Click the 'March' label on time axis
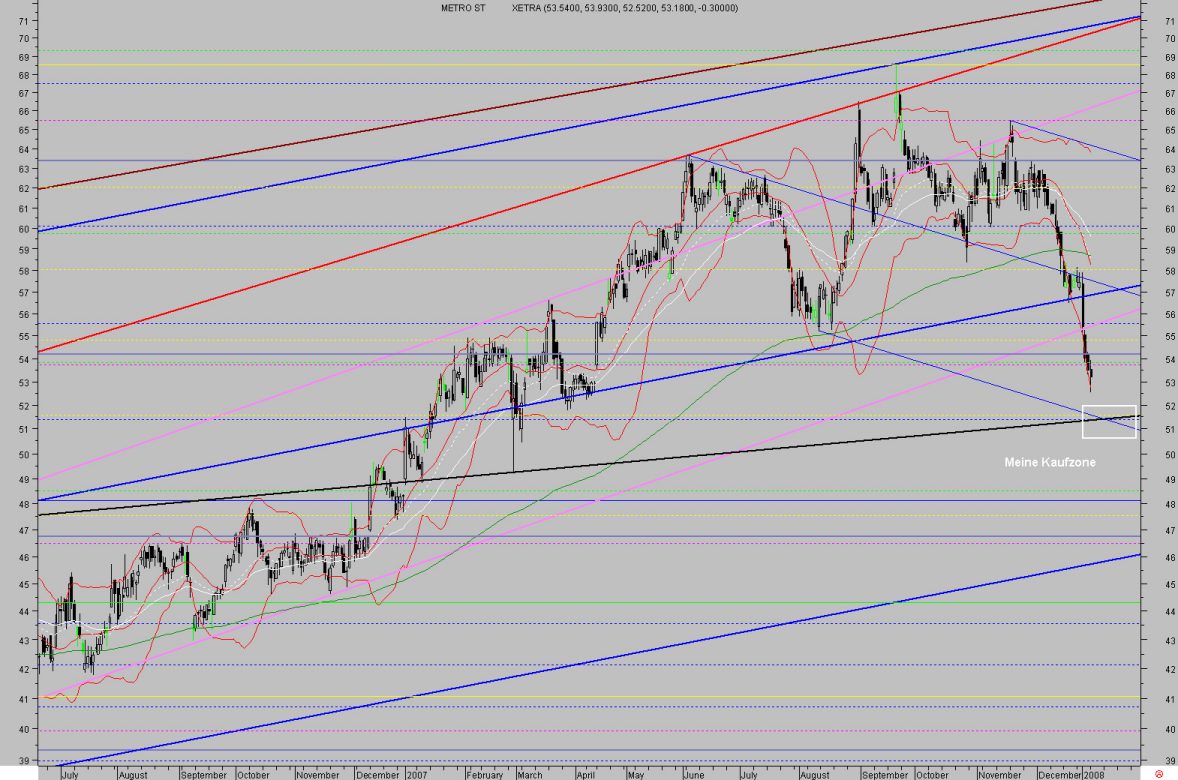This screenshot has width=1178, height=780. click(530, 775)
